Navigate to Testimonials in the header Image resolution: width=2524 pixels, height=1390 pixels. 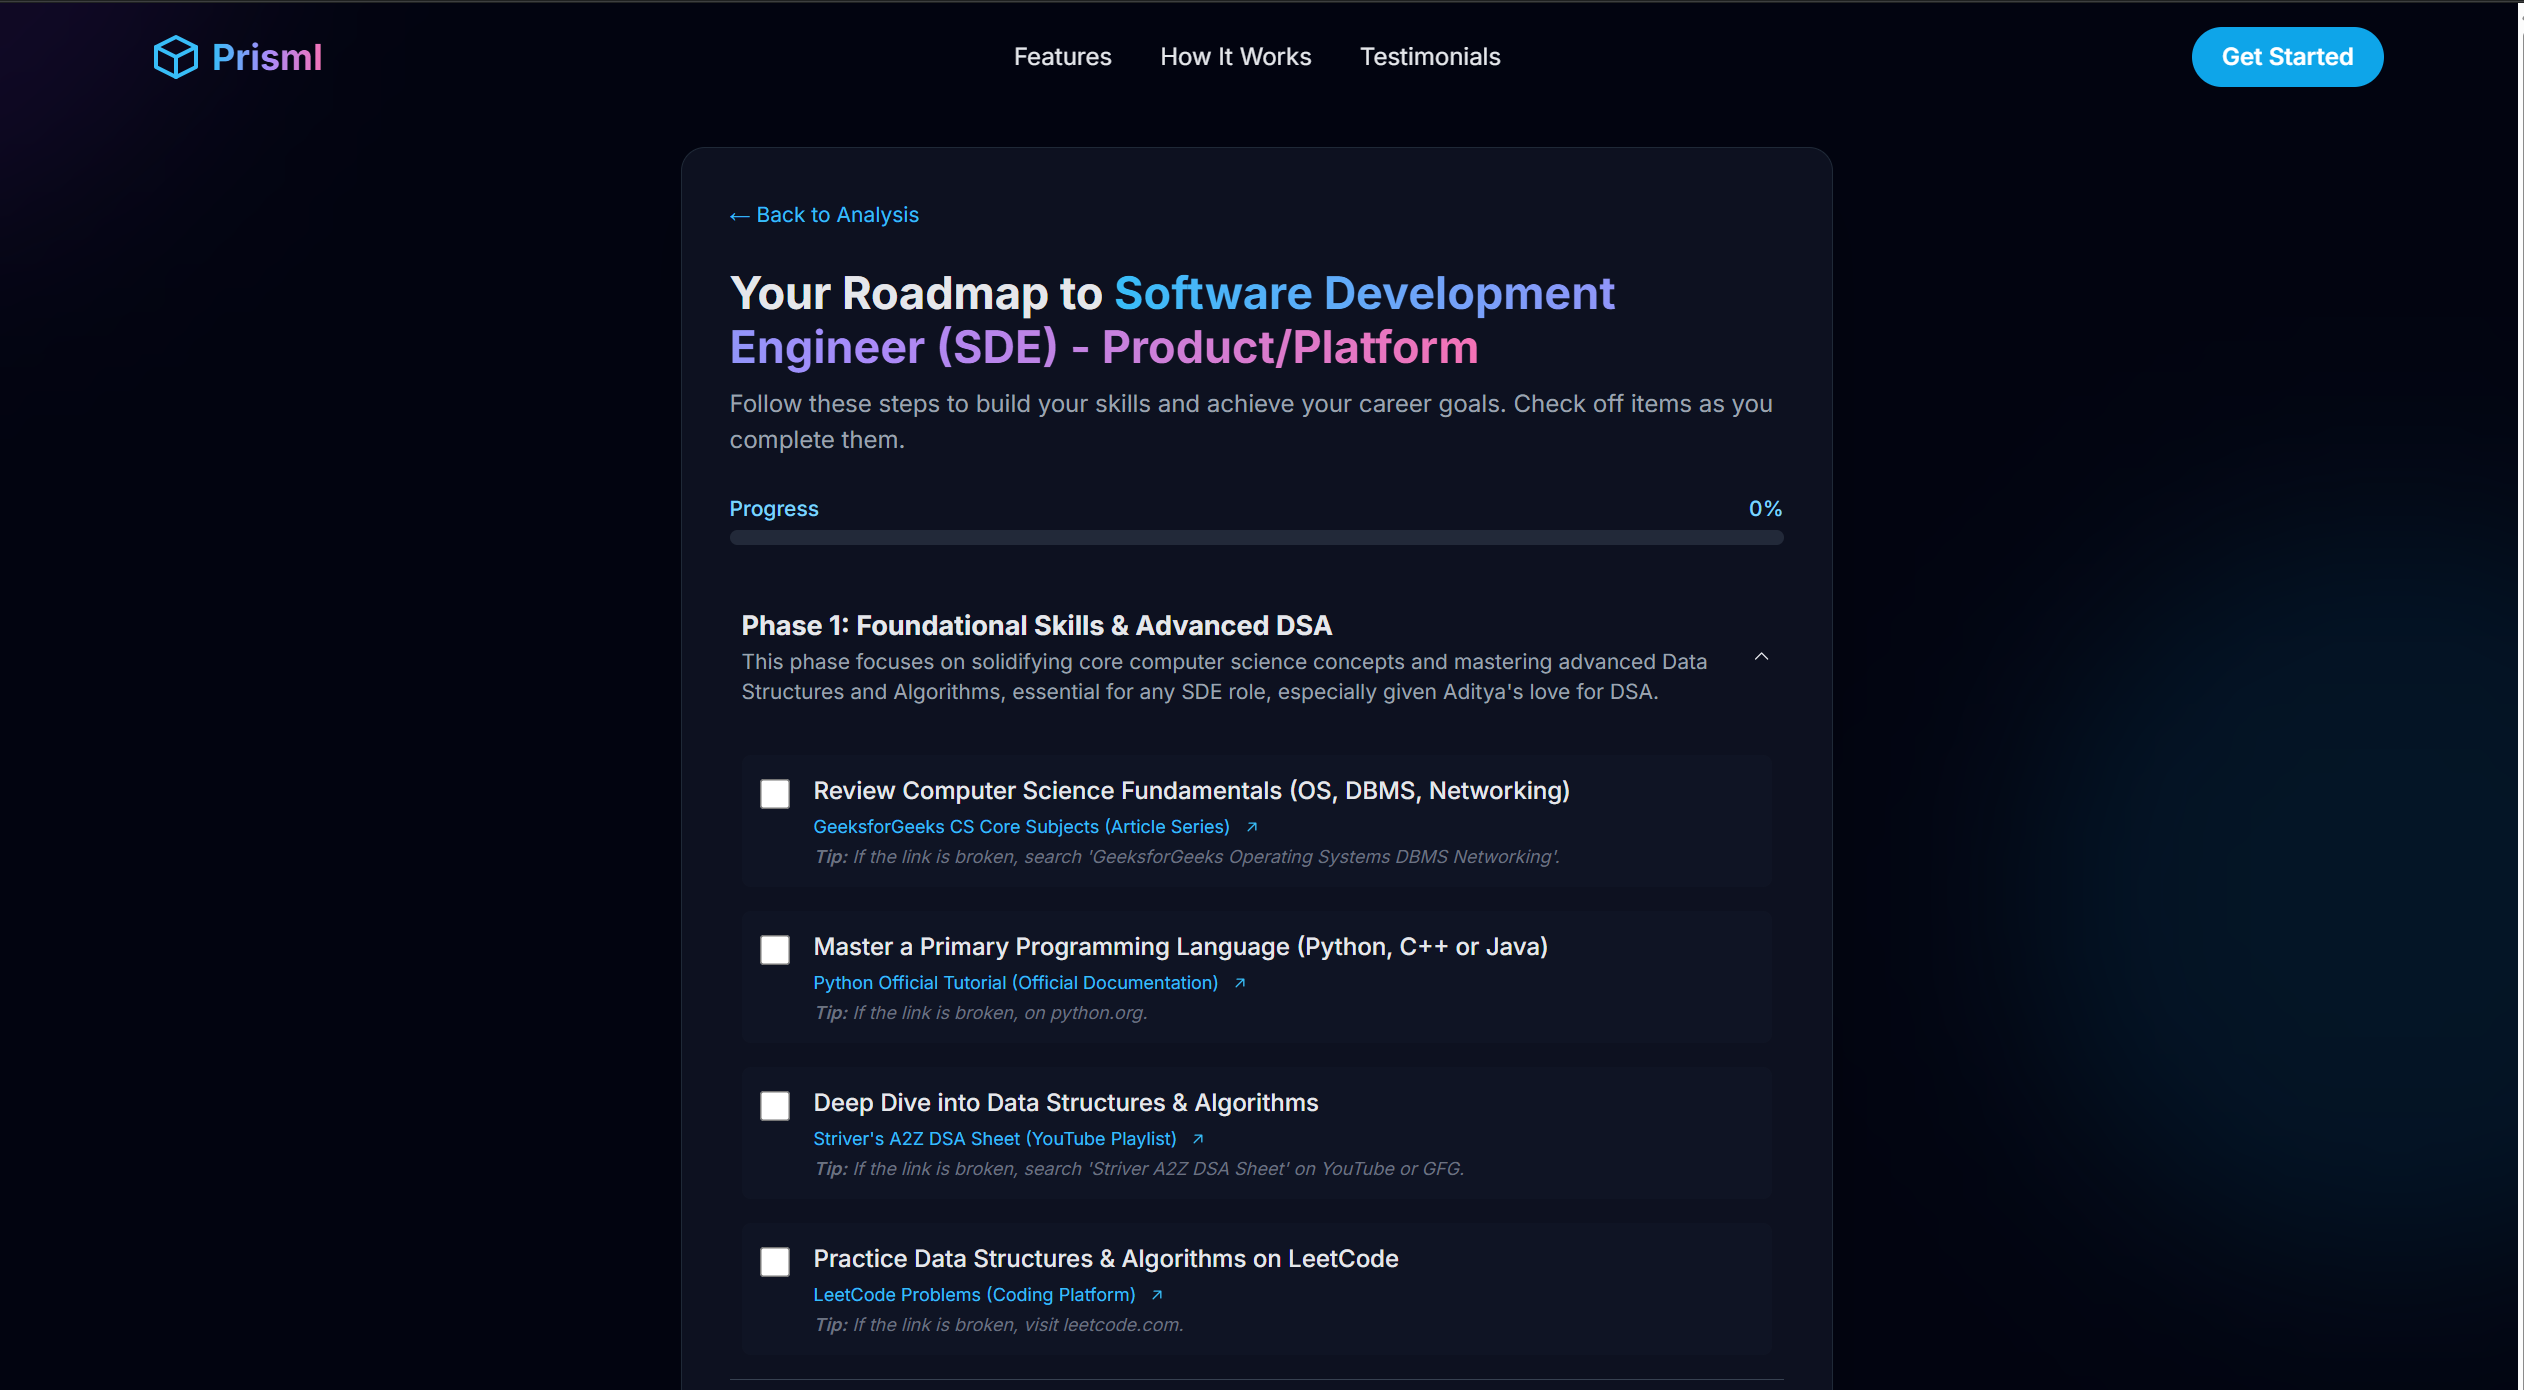click(x=1429, y=57)
